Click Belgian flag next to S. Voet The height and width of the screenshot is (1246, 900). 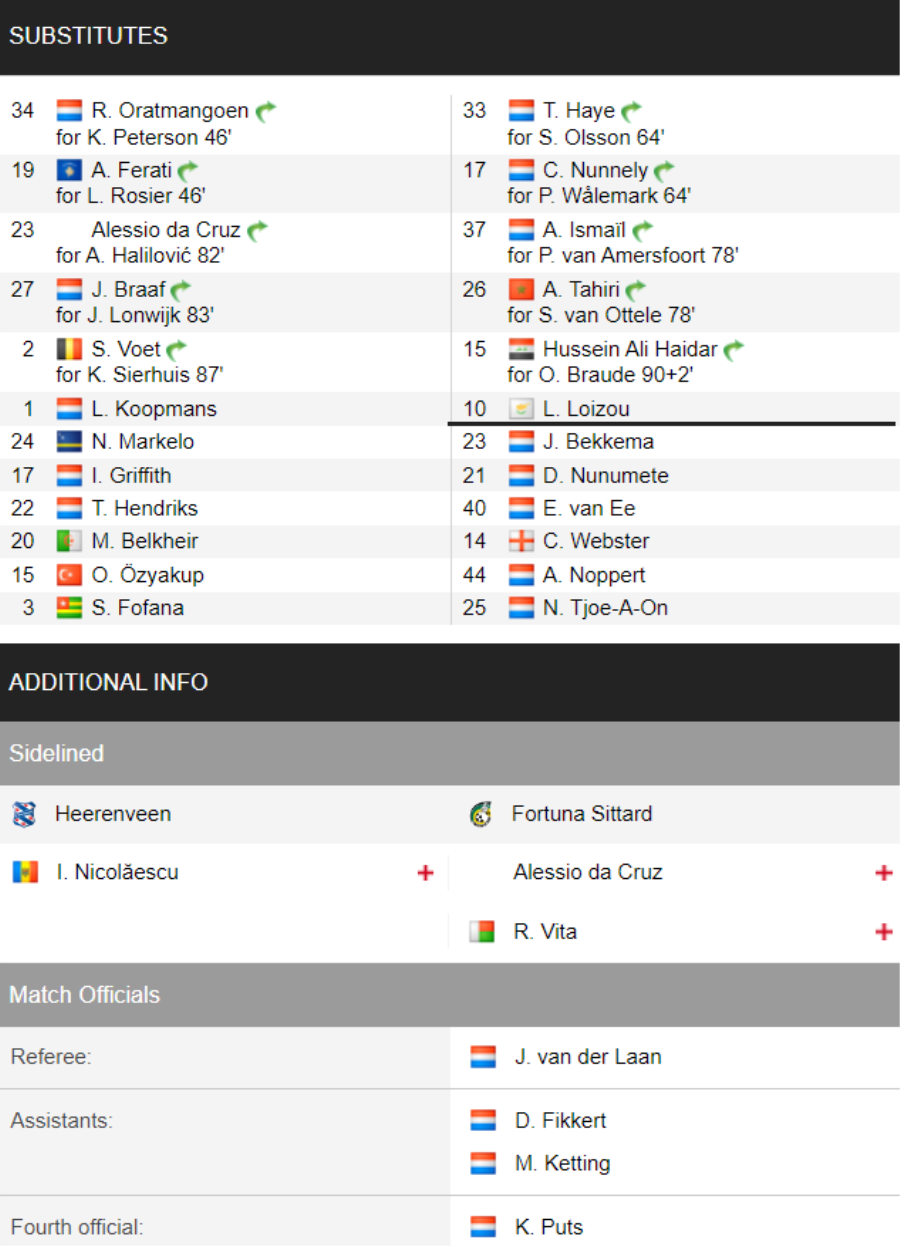pyautogui.click(x=69, y=350)
